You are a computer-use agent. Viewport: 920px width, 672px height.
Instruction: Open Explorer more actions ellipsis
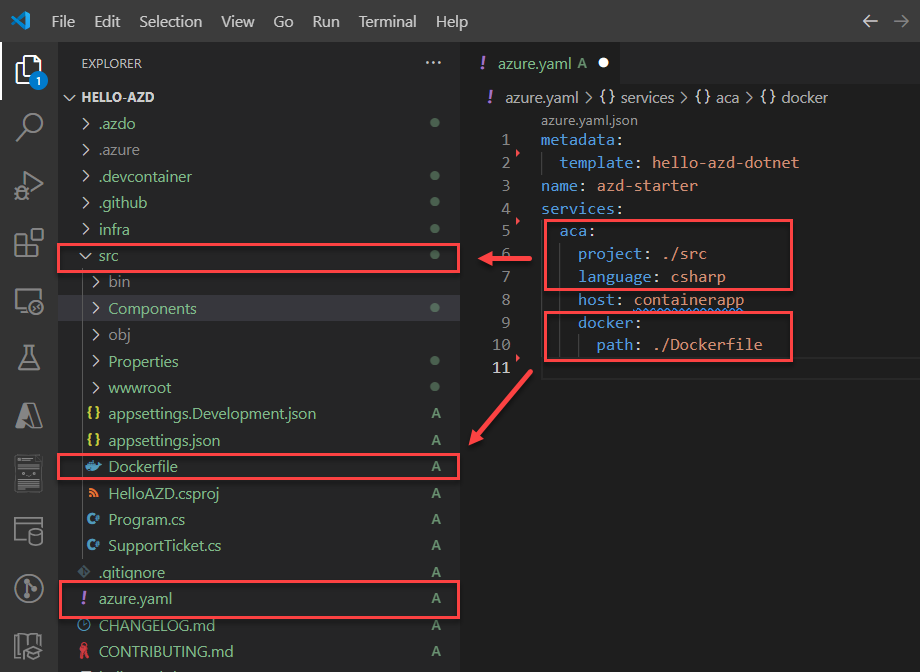(x=433, y=63)
